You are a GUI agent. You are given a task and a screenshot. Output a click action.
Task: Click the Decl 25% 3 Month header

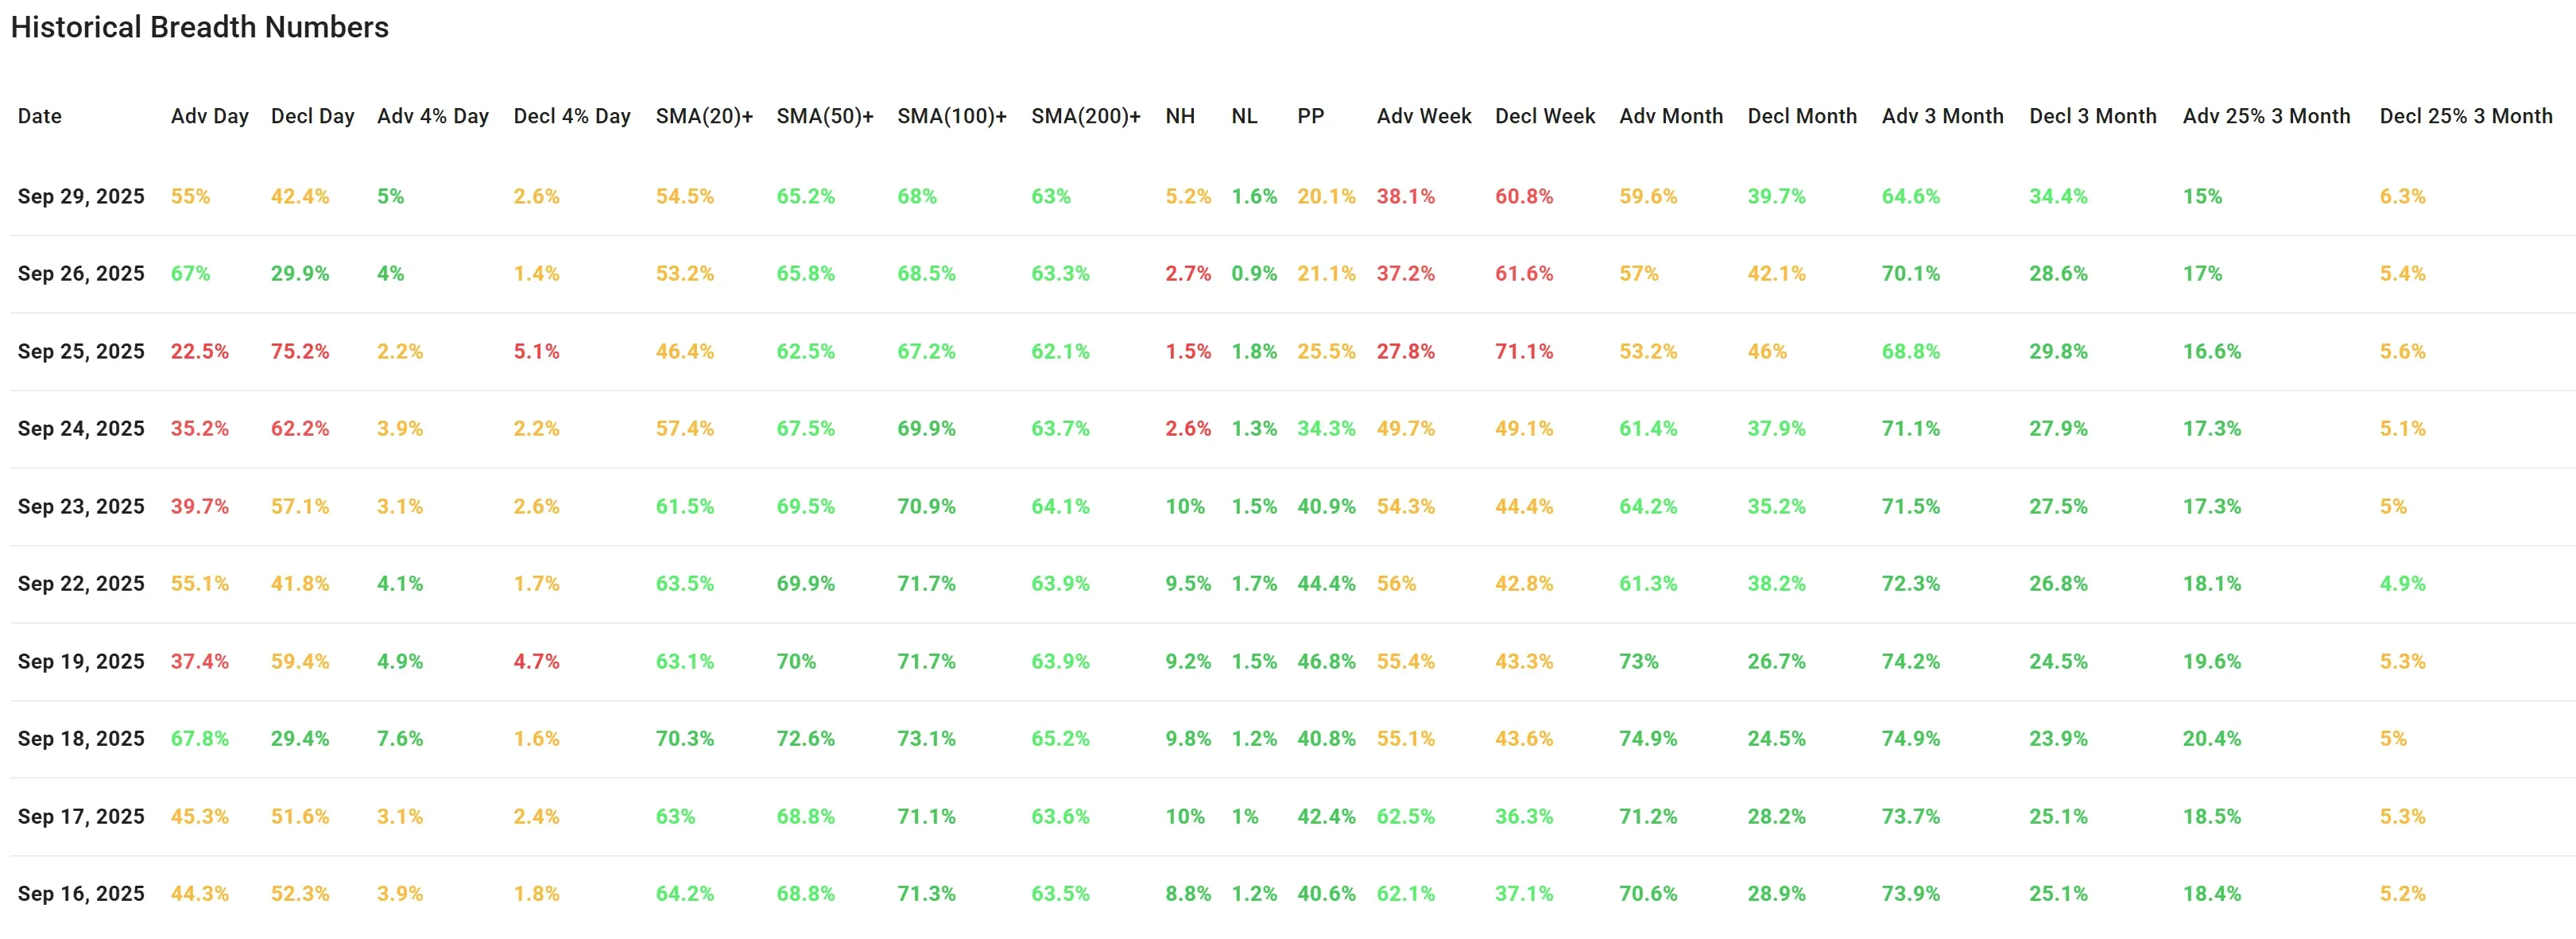2465,116
